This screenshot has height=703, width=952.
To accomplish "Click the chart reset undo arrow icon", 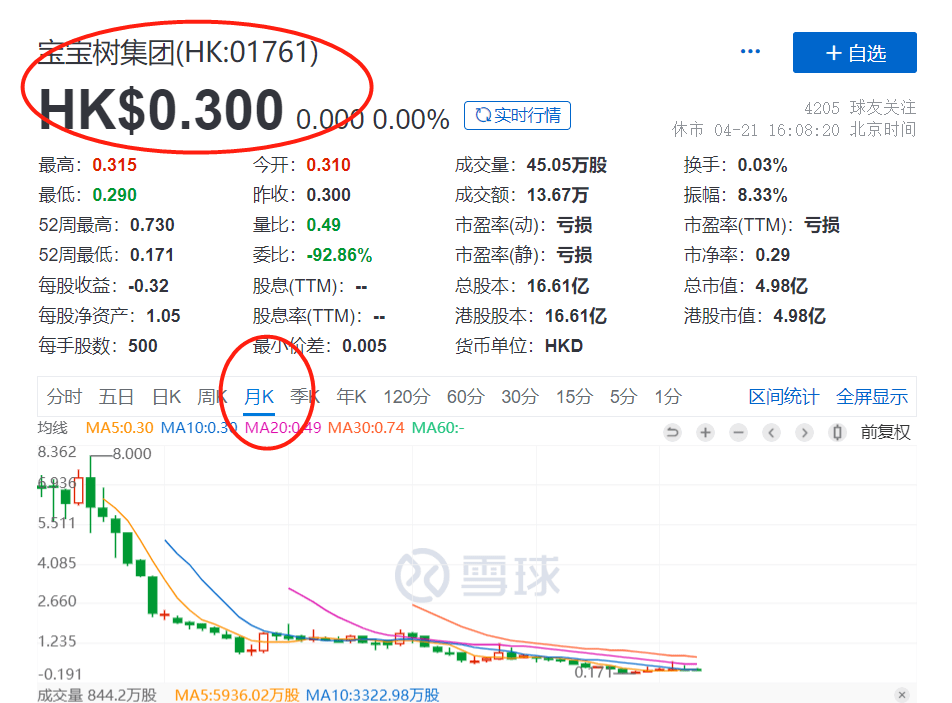I will [672, 432].
